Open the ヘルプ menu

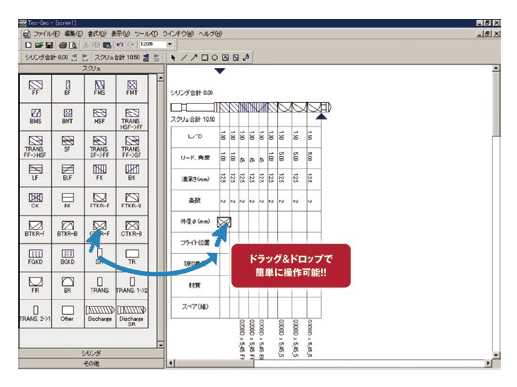210,34
